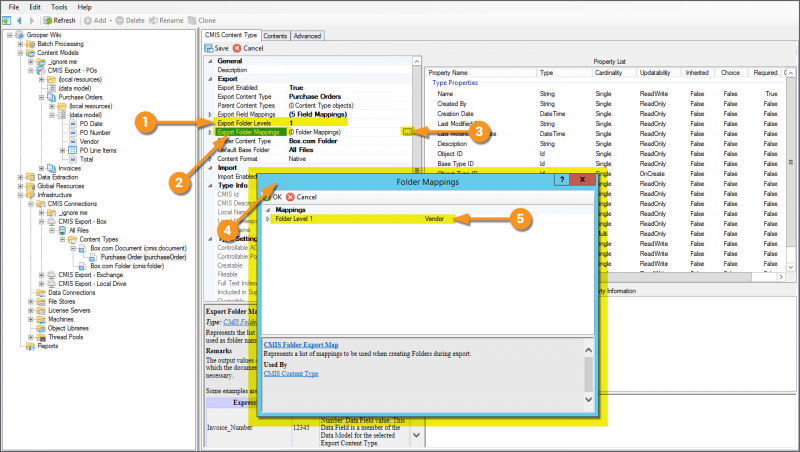Select the Total field in tree

coord(86,159)
